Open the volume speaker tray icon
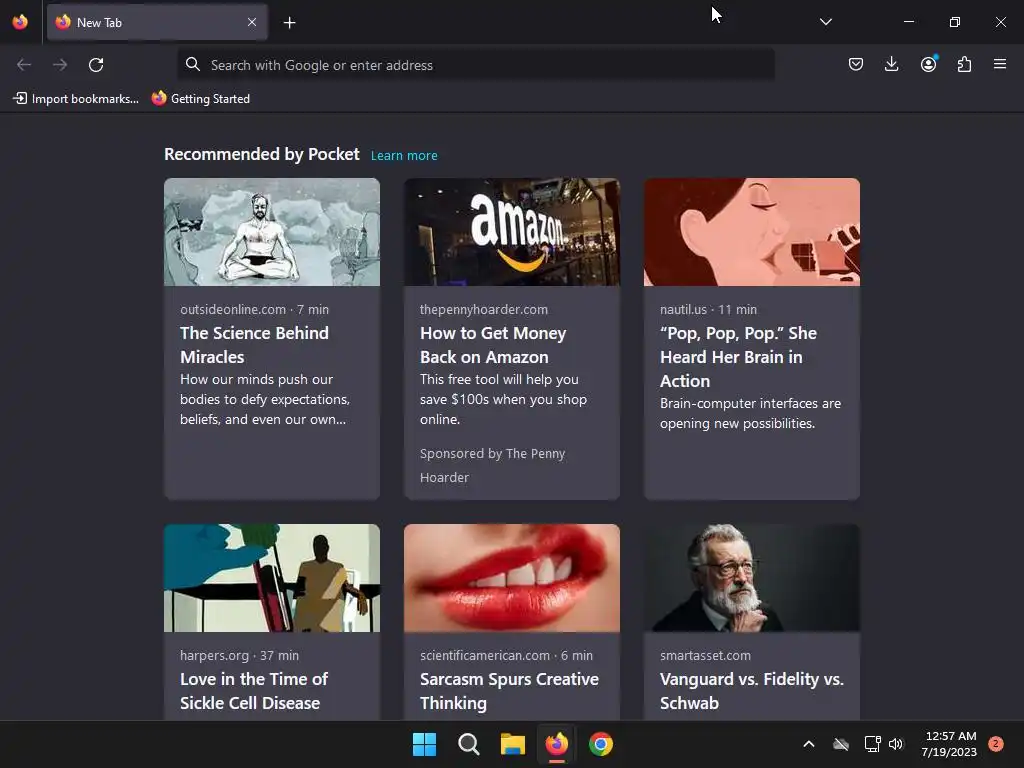The height and width of the screenshot is (768, 1024). pos(896,744)
